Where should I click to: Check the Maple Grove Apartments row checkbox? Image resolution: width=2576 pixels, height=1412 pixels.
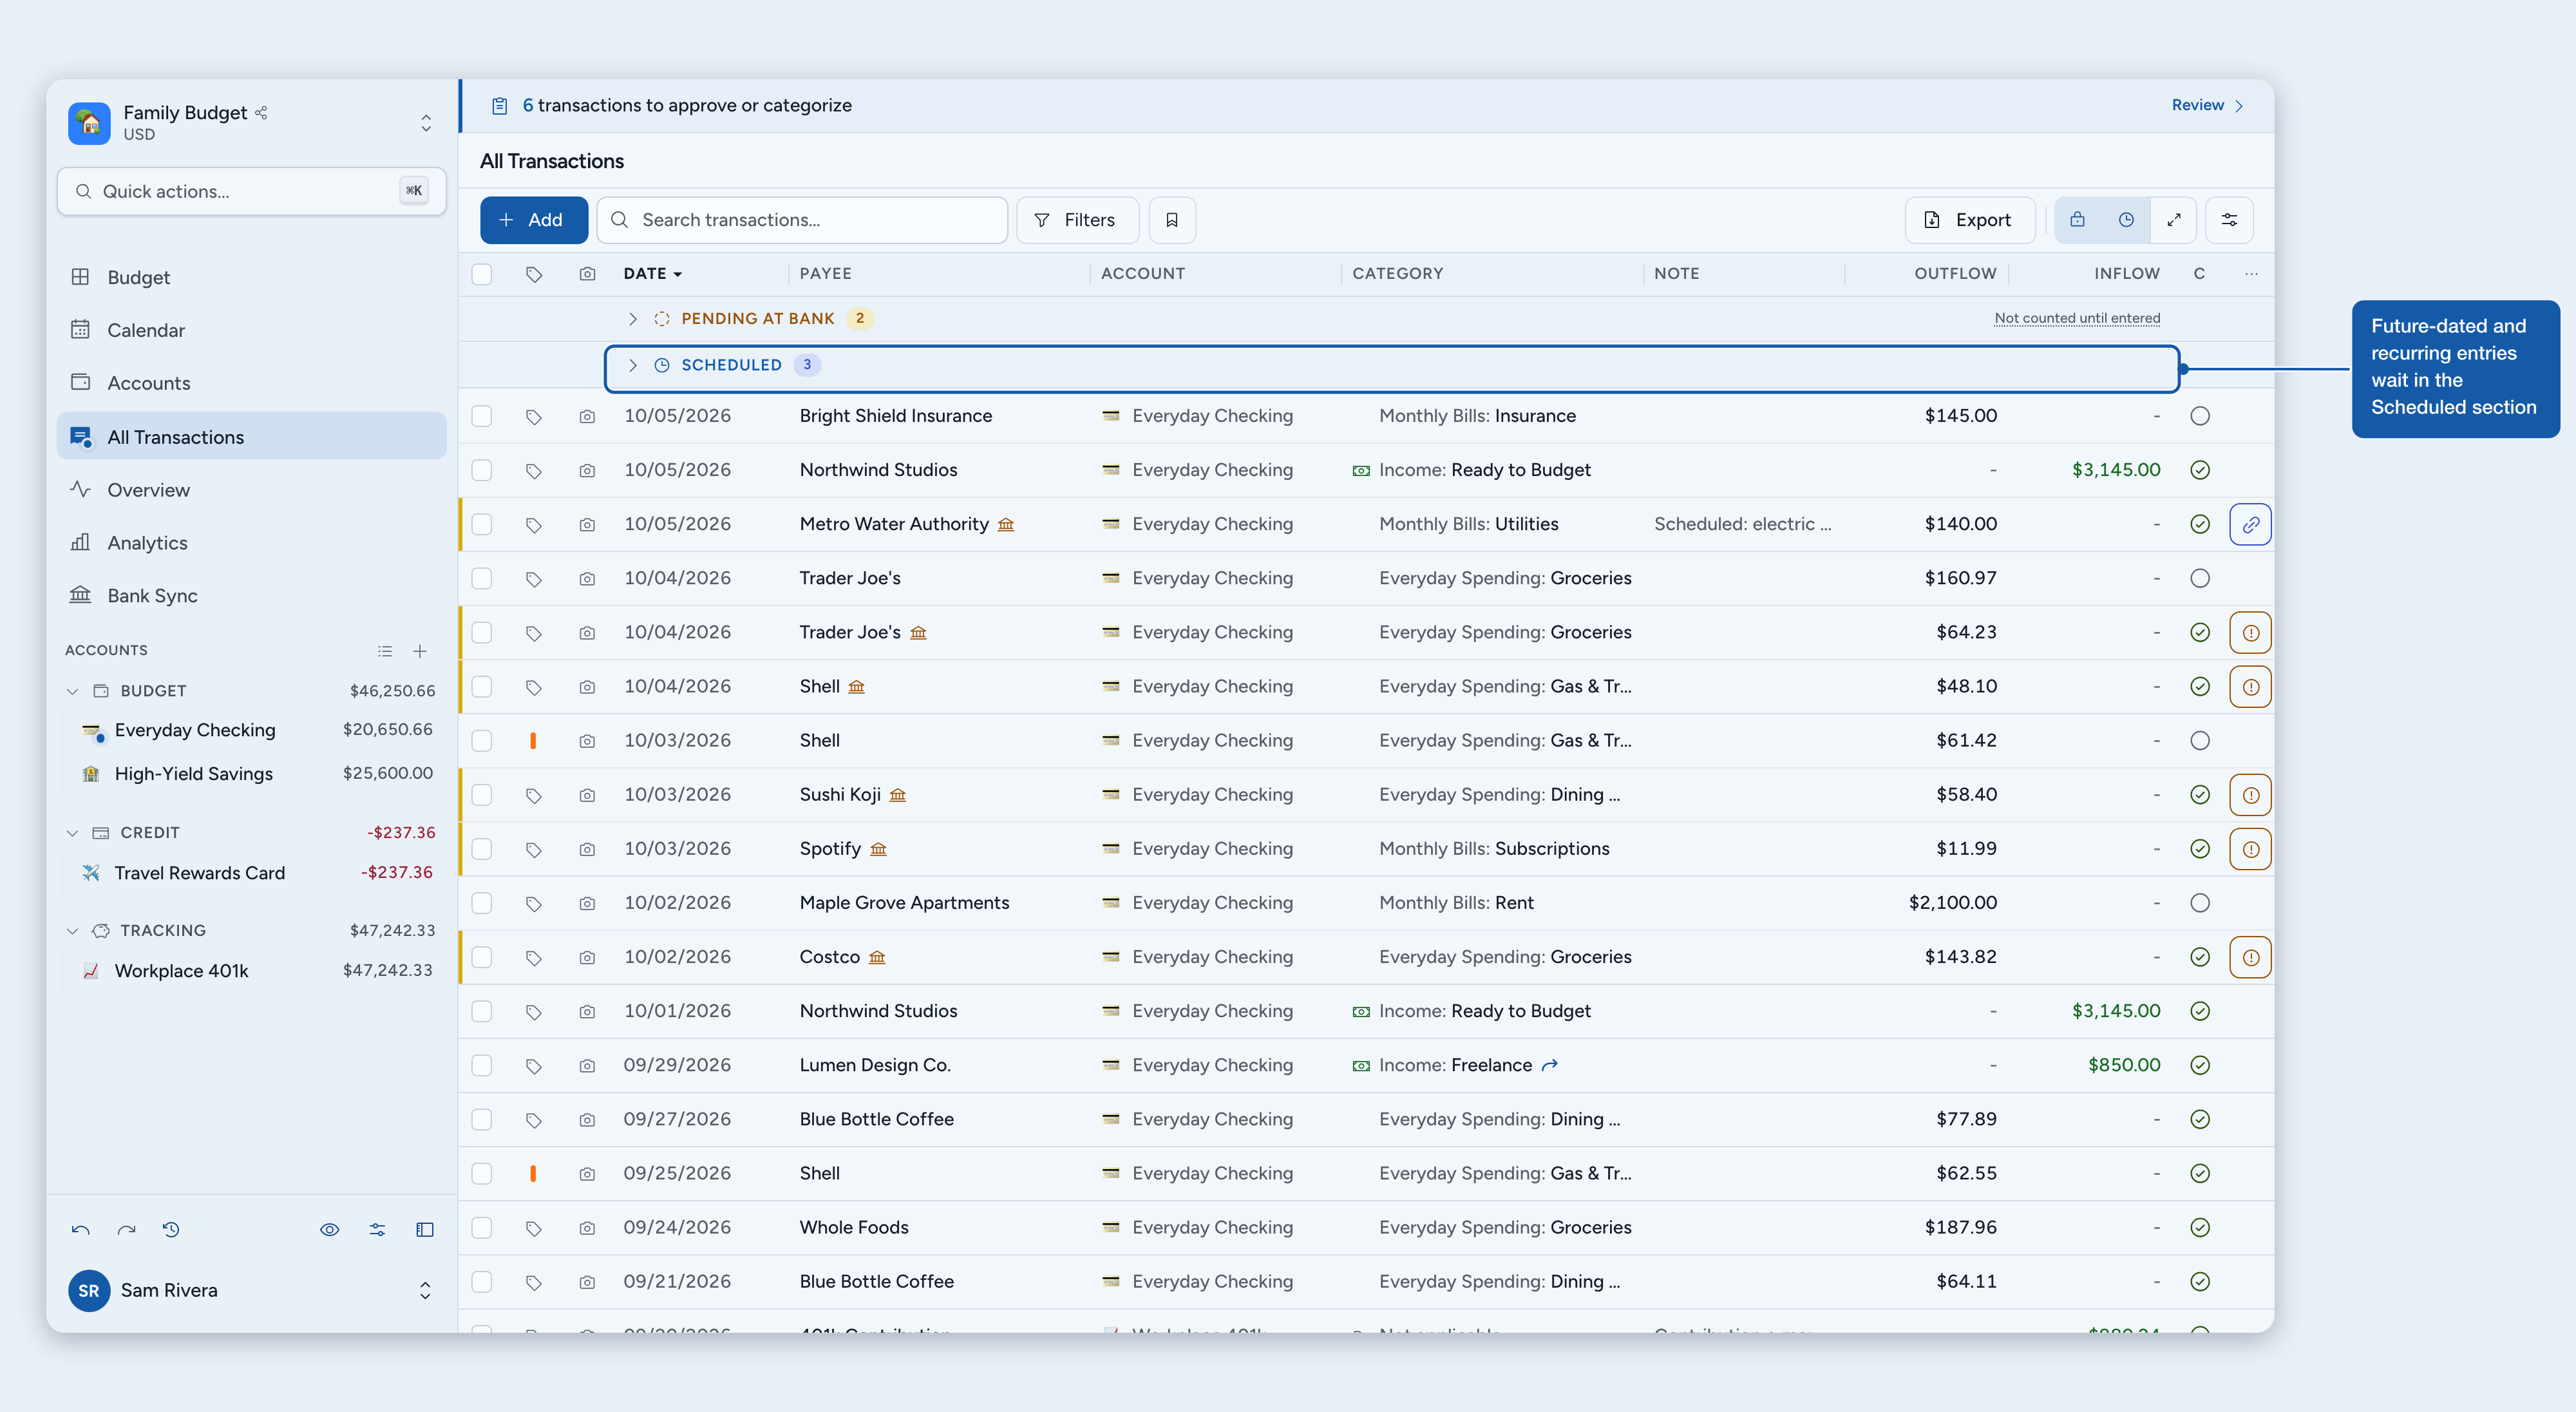click(x=482, y=903)
